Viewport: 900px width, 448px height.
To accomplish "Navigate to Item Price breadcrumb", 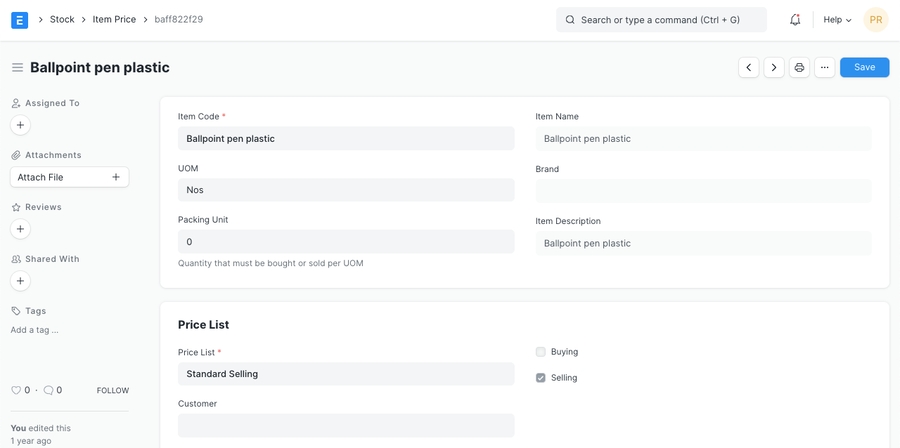I will click(x=114, y=20).
